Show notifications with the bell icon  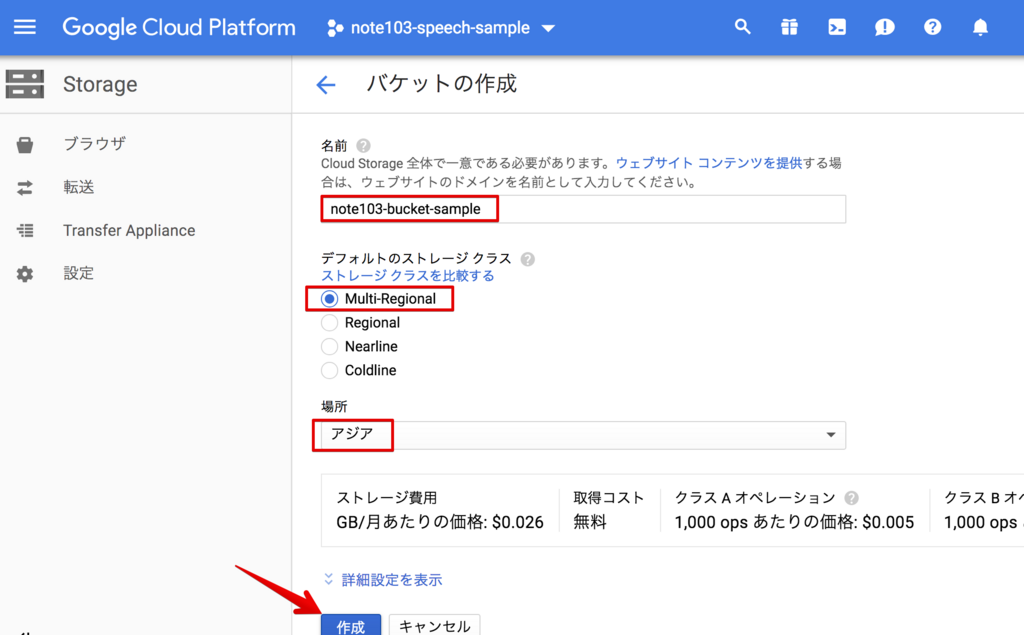click(980, 27)
